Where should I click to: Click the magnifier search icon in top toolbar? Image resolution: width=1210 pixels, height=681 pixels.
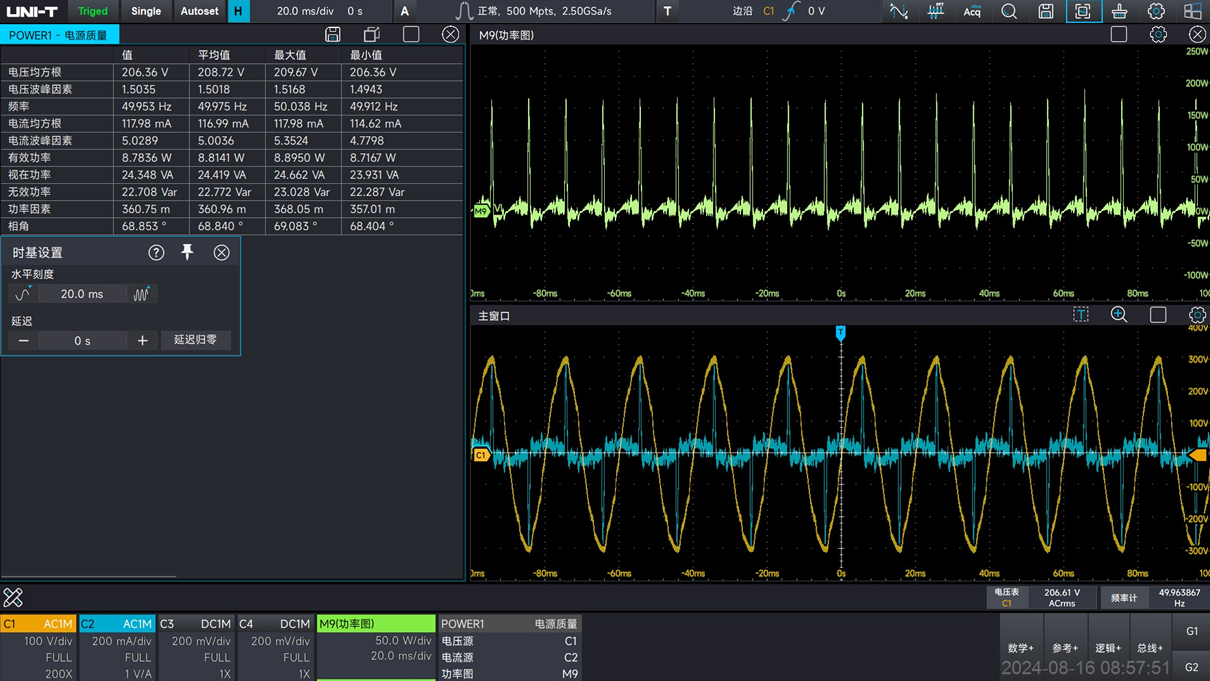[1009, 11]
